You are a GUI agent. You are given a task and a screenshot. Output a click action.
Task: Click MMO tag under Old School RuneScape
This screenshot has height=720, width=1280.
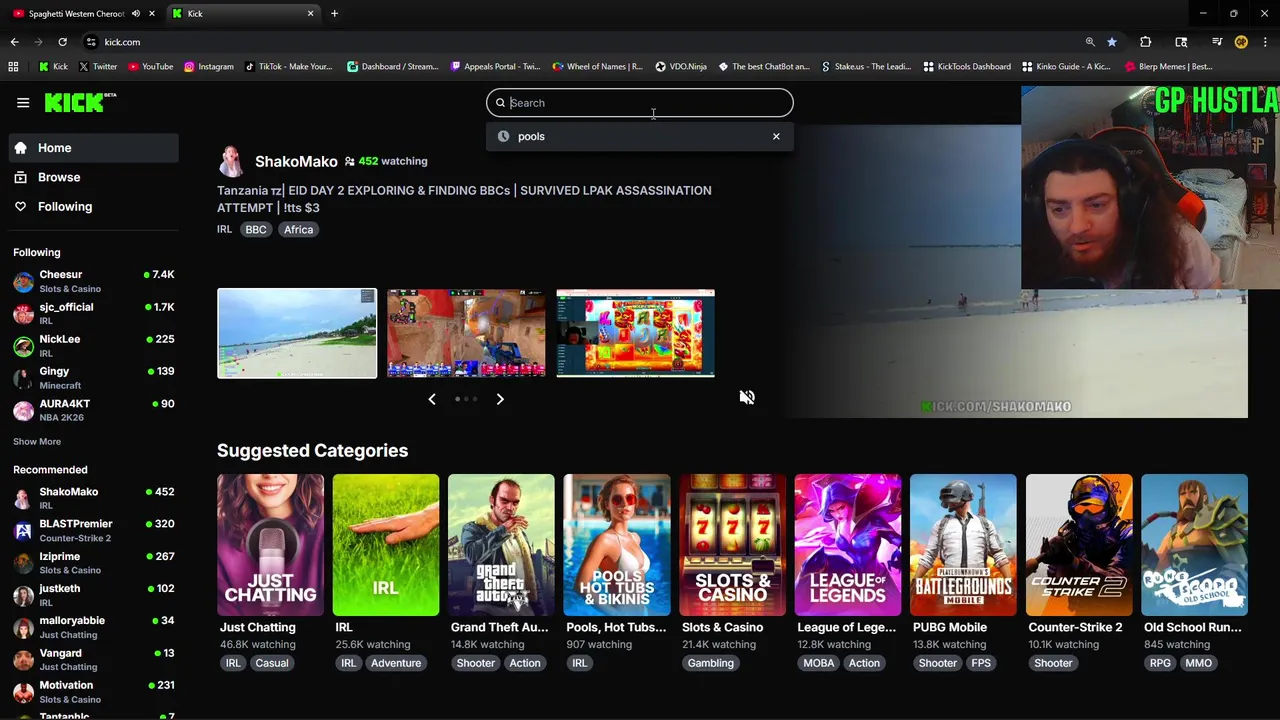coord(1198,663)
